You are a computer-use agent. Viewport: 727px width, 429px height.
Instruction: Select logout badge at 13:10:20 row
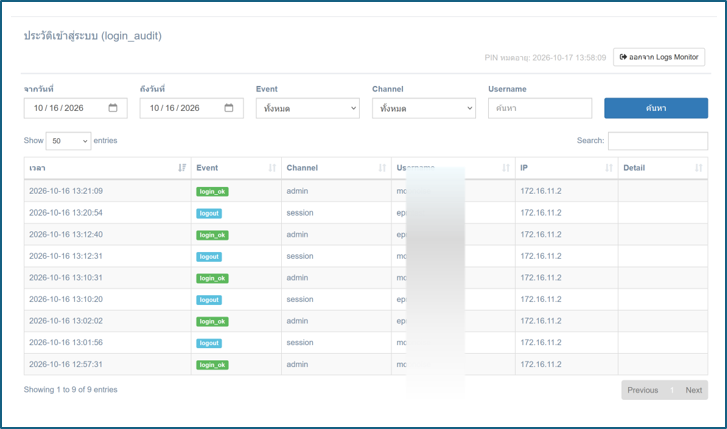tap(209, 300)
